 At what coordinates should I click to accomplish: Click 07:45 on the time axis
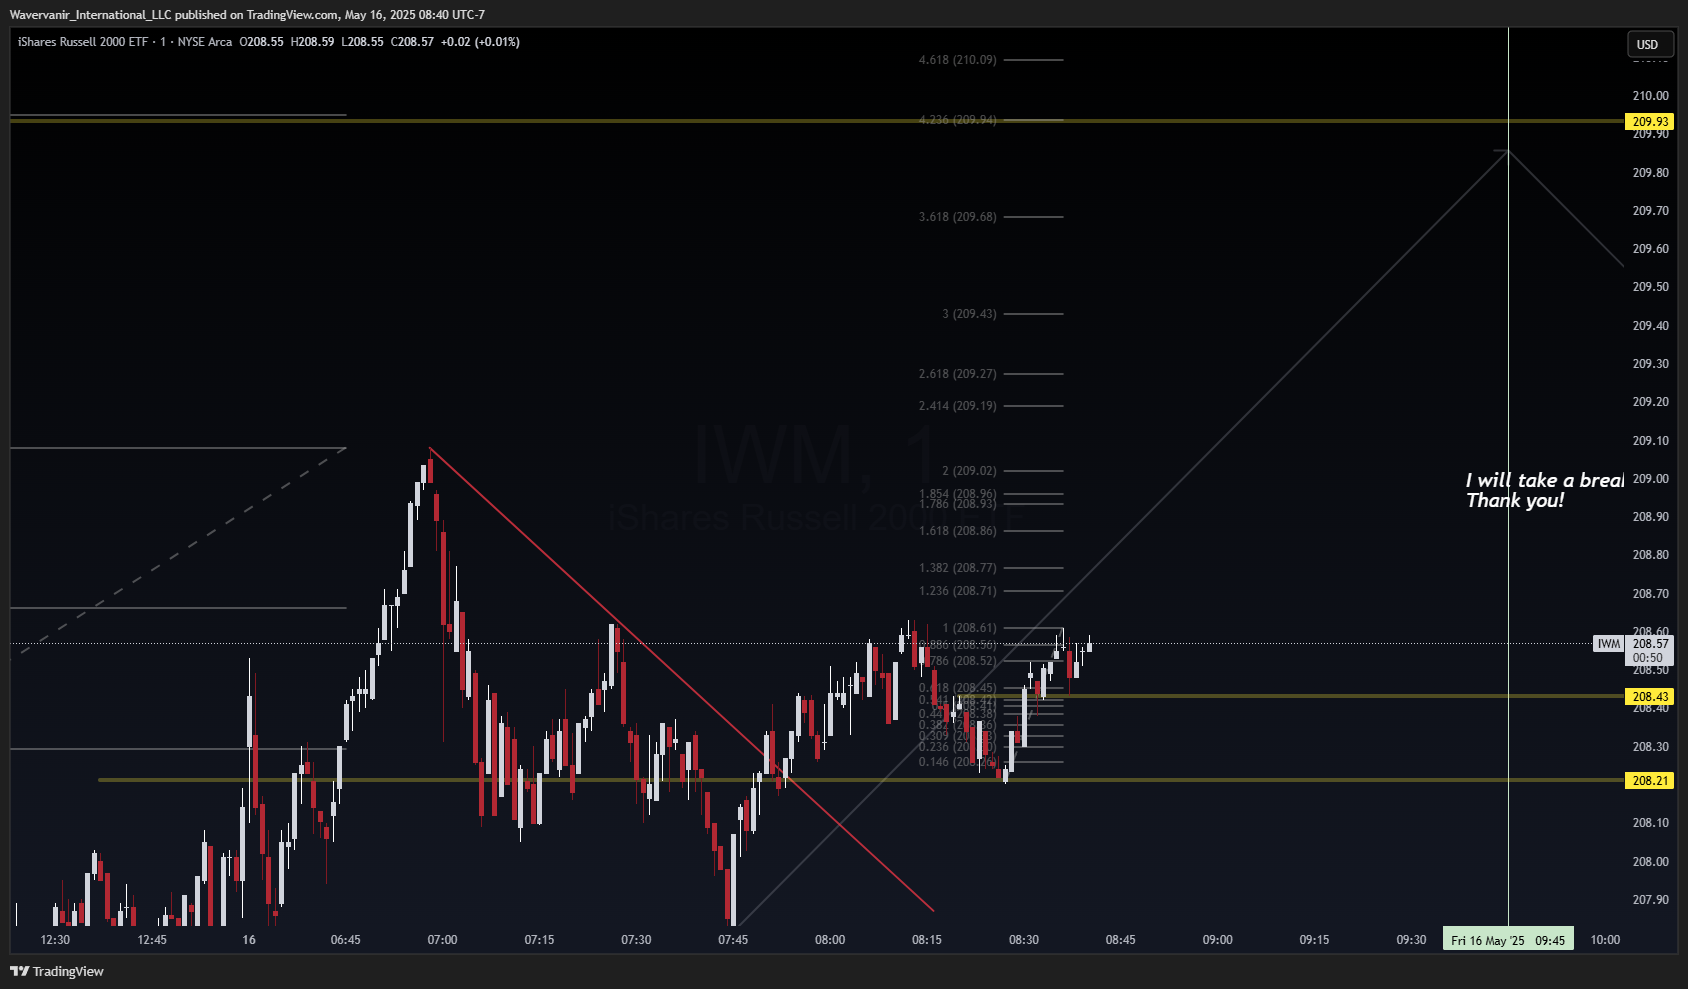[x=733, y=940]
